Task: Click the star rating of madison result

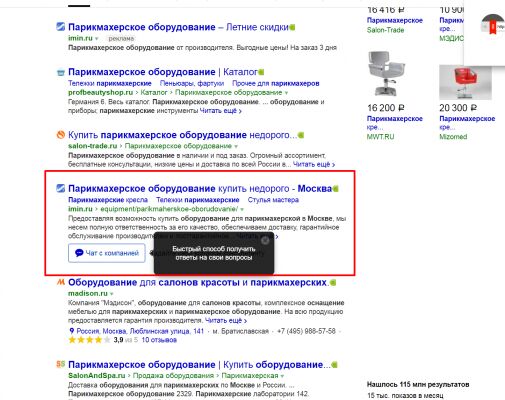Action: click(89, 340)
